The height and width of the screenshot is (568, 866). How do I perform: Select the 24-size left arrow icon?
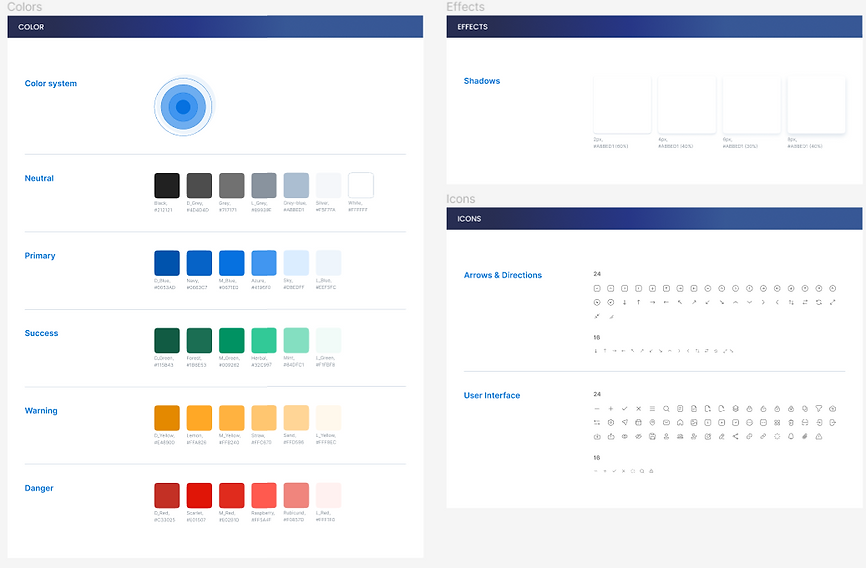click(x=666, y=302)
